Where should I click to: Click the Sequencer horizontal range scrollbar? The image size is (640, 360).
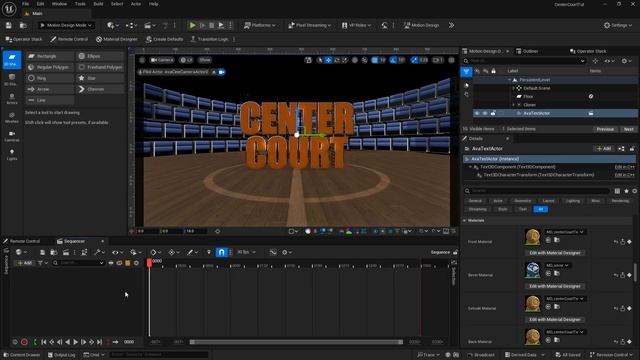296,342
